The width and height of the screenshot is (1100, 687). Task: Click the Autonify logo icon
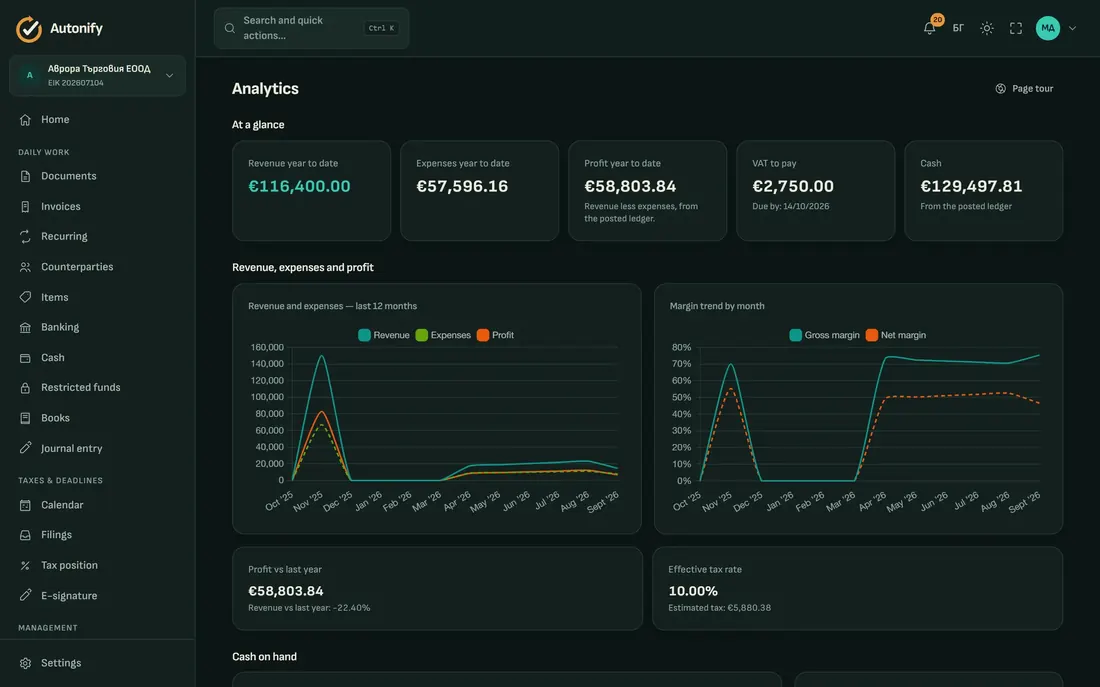click(29, 29)
